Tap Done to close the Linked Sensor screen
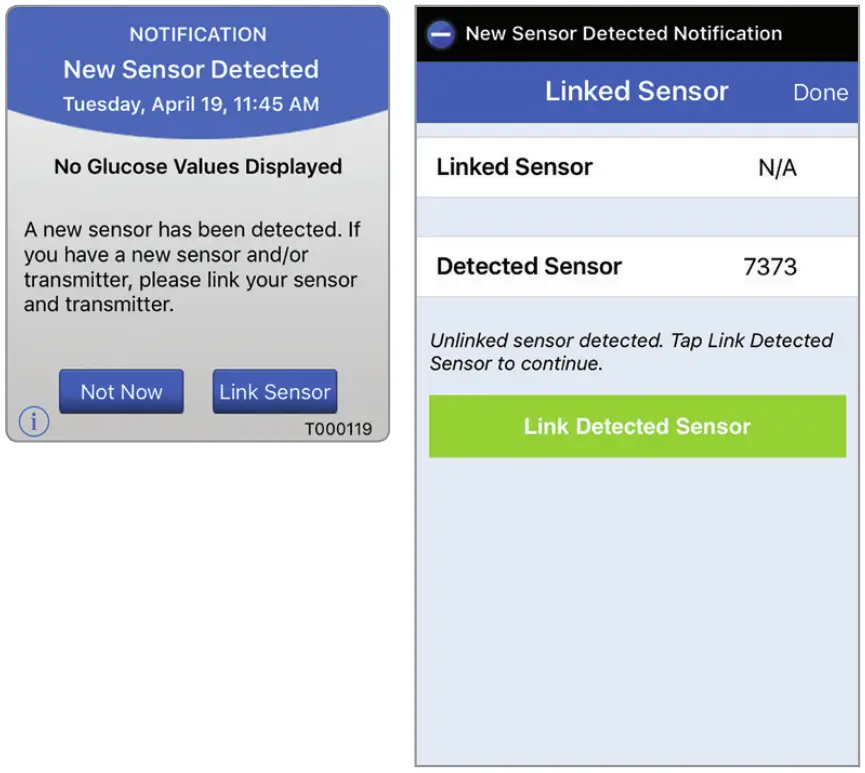This screenshot has width=865, height=773. click(820, 92)
